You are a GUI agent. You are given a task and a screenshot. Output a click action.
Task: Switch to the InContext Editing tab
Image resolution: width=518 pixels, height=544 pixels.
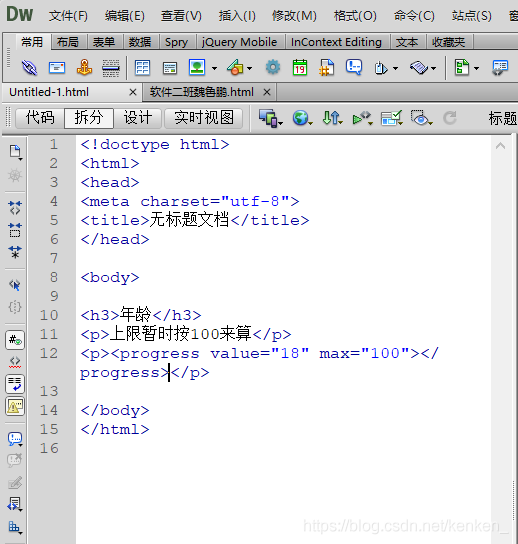coord(336,42)
